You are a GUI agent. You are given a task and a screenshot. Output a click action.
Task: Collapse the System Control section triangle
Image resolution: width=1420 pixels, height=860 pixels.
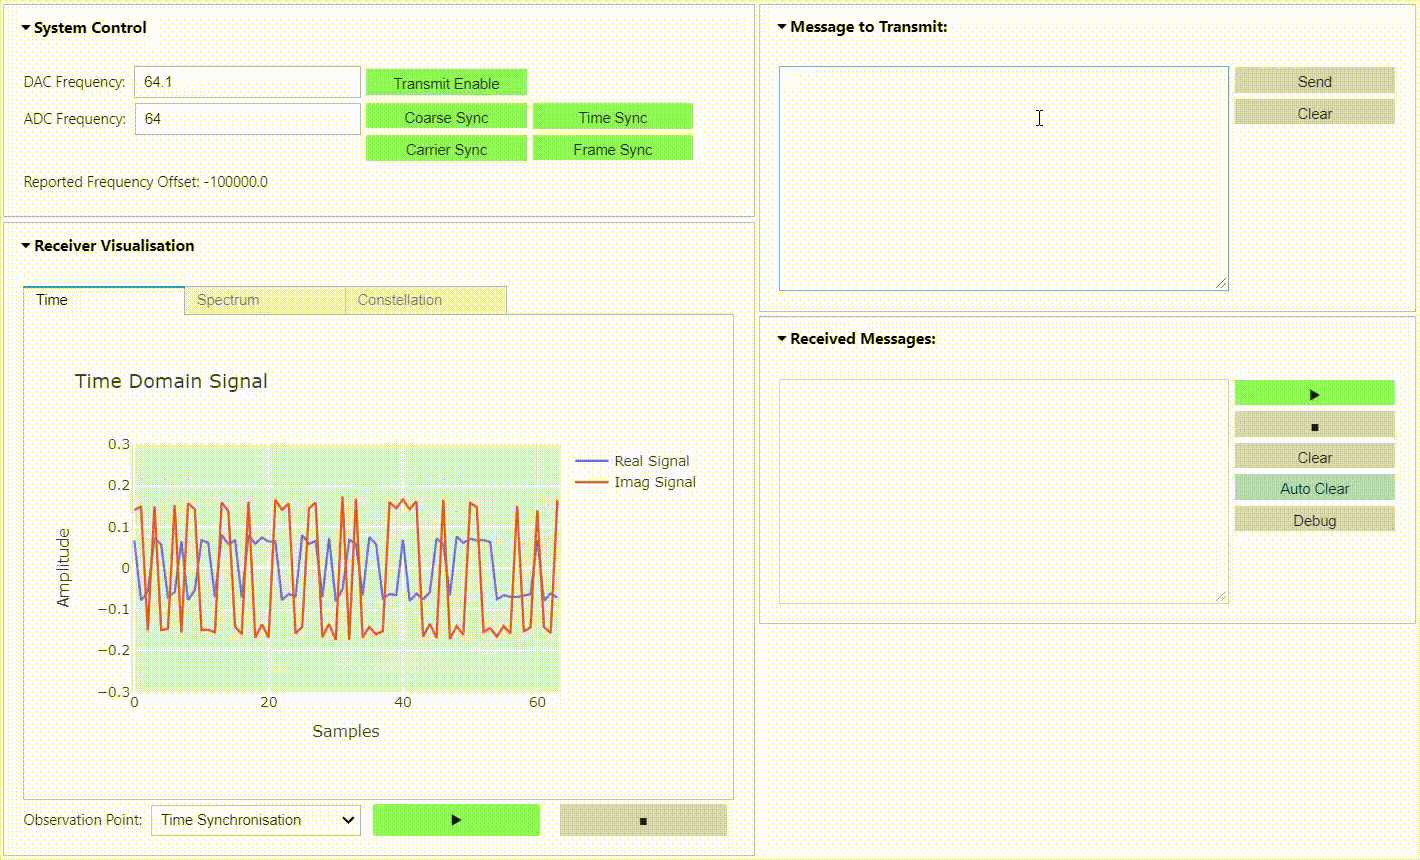(26, 28)
